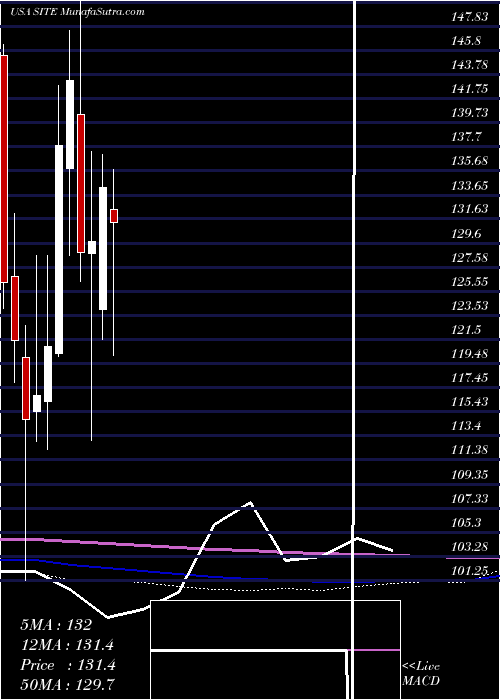Click the 125.55 price axis label
This screenshot has height=700, width=500.
pyautogui.click(x=470, y=282)
